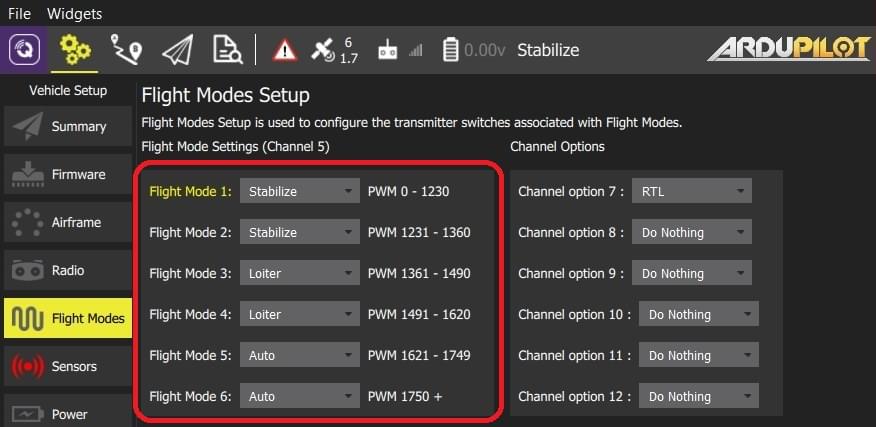This screenshot has height=427, width=876.
Task: Select the Sensors setup page
Action: click(67, 367)
